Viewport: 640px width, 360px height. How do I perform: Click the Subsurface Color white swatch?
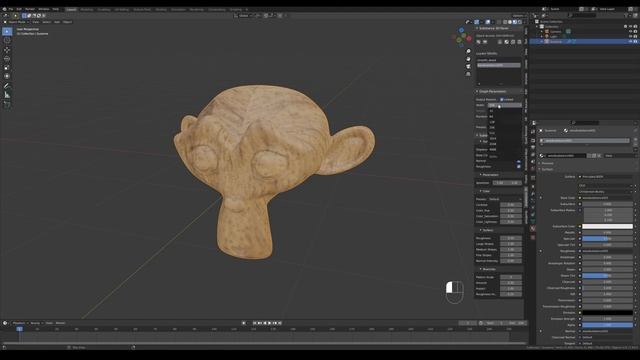607,226
